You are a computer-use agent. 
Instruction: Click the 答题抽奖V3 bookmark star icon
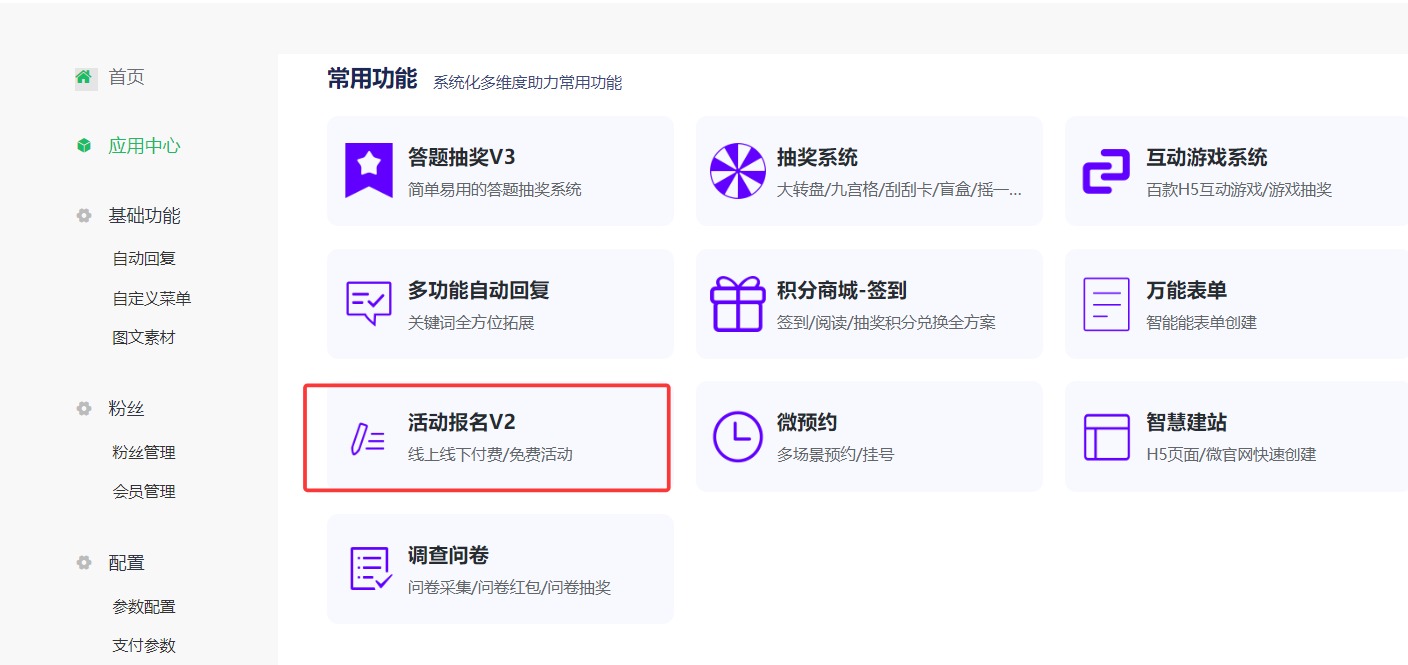369,170
